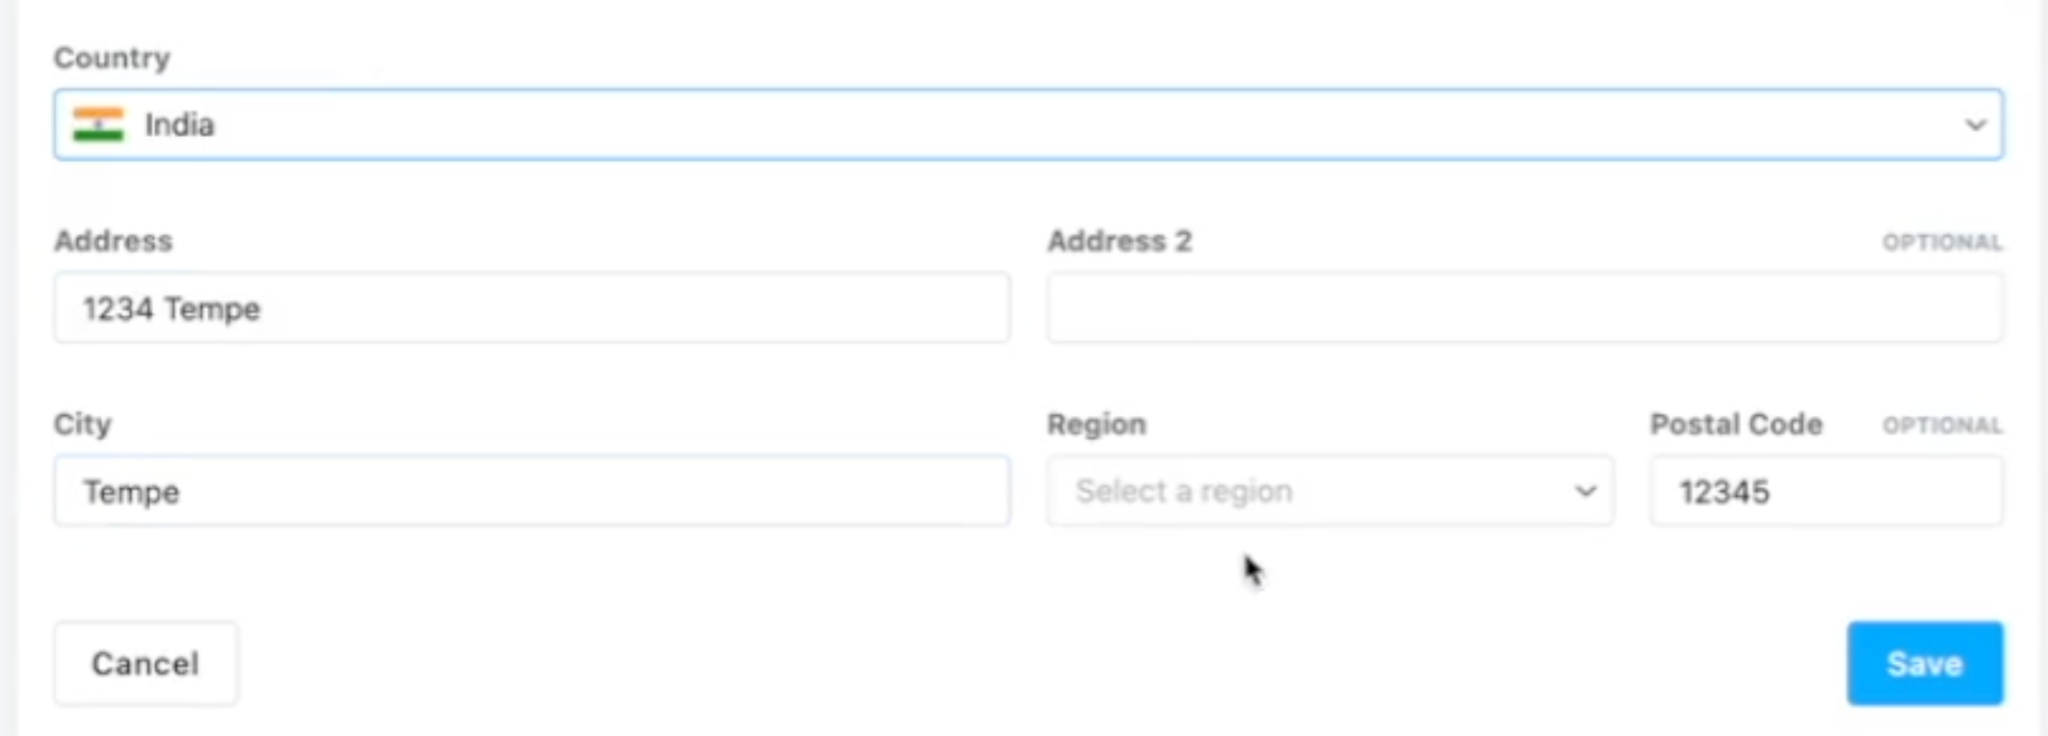The width and height of the screenshot is (2048, 736).
Task: Click the Postal Code field showing 12345
Action: [x=1825, y=491]
